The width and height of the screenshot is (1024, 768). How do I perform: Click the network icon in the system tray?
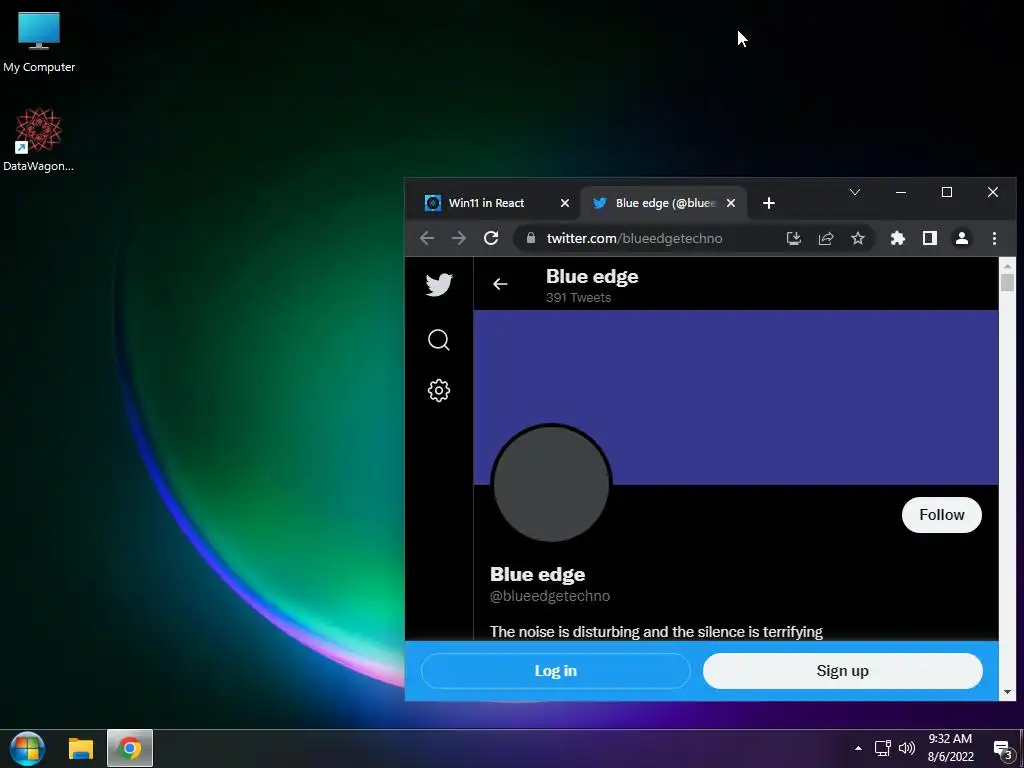pos(883,748)
